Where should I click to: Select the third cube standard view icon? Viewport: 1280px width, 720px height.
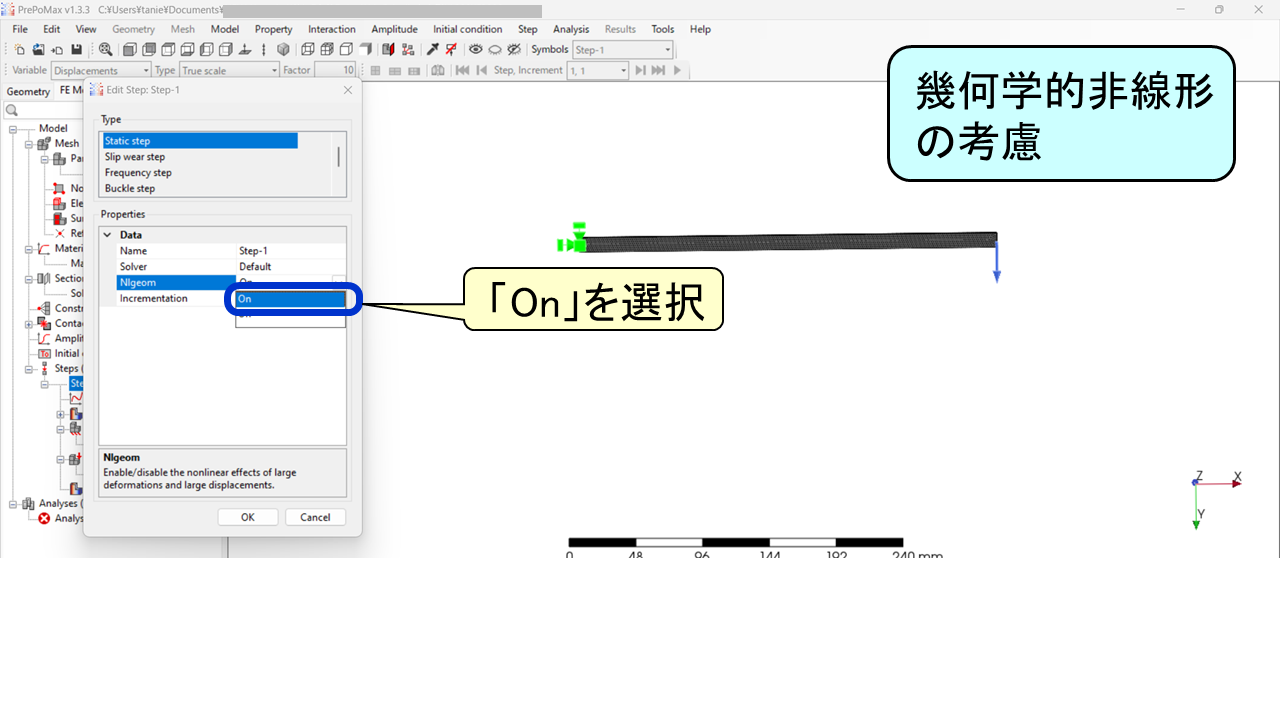coord(168,49)
